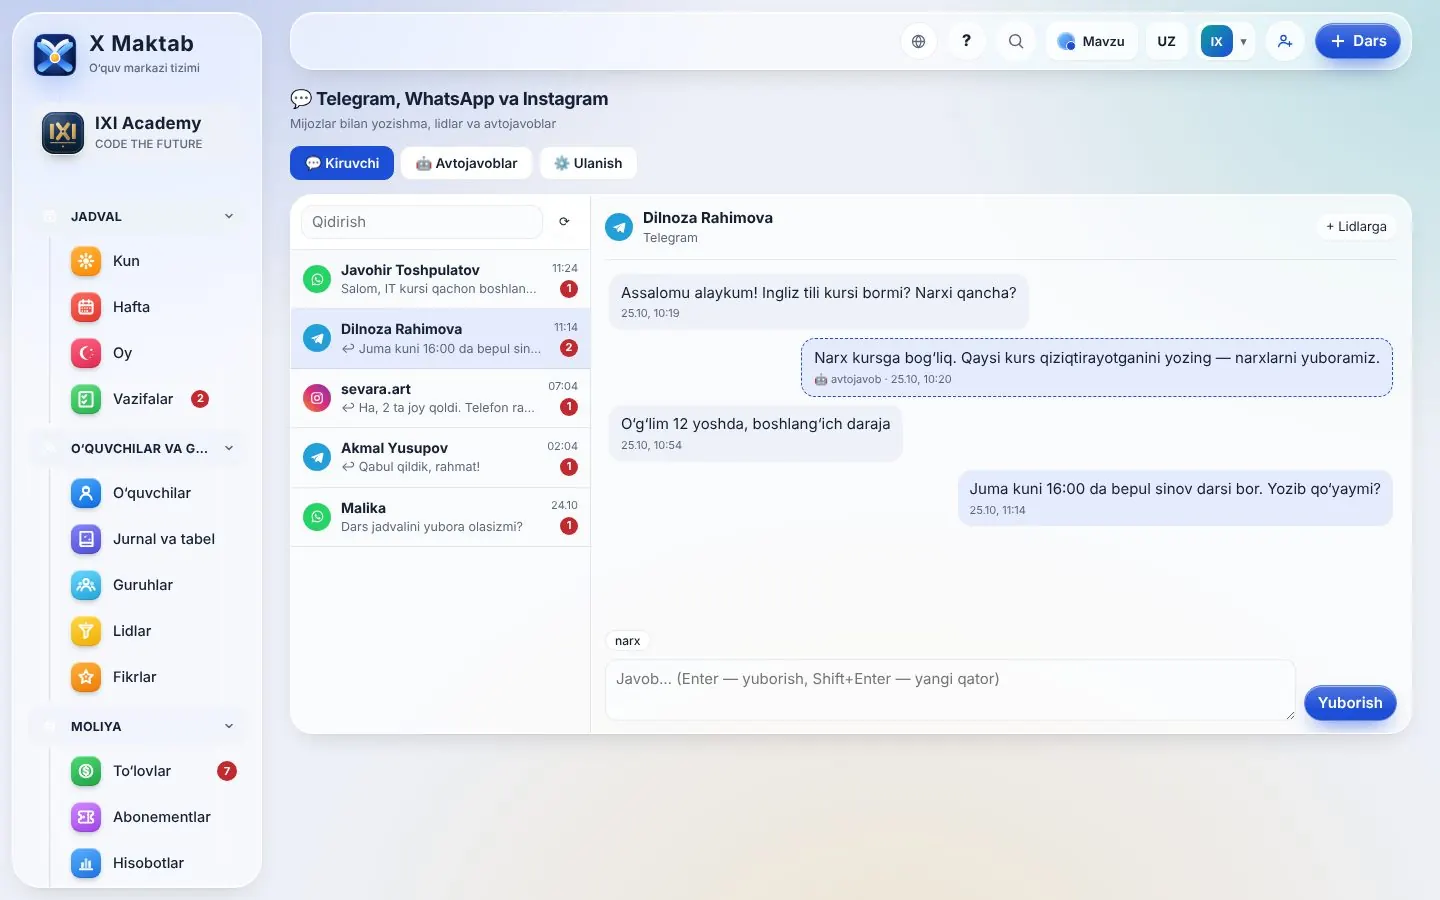
Task: Open Jurnal va tabel icon
Action: (86, 539)
